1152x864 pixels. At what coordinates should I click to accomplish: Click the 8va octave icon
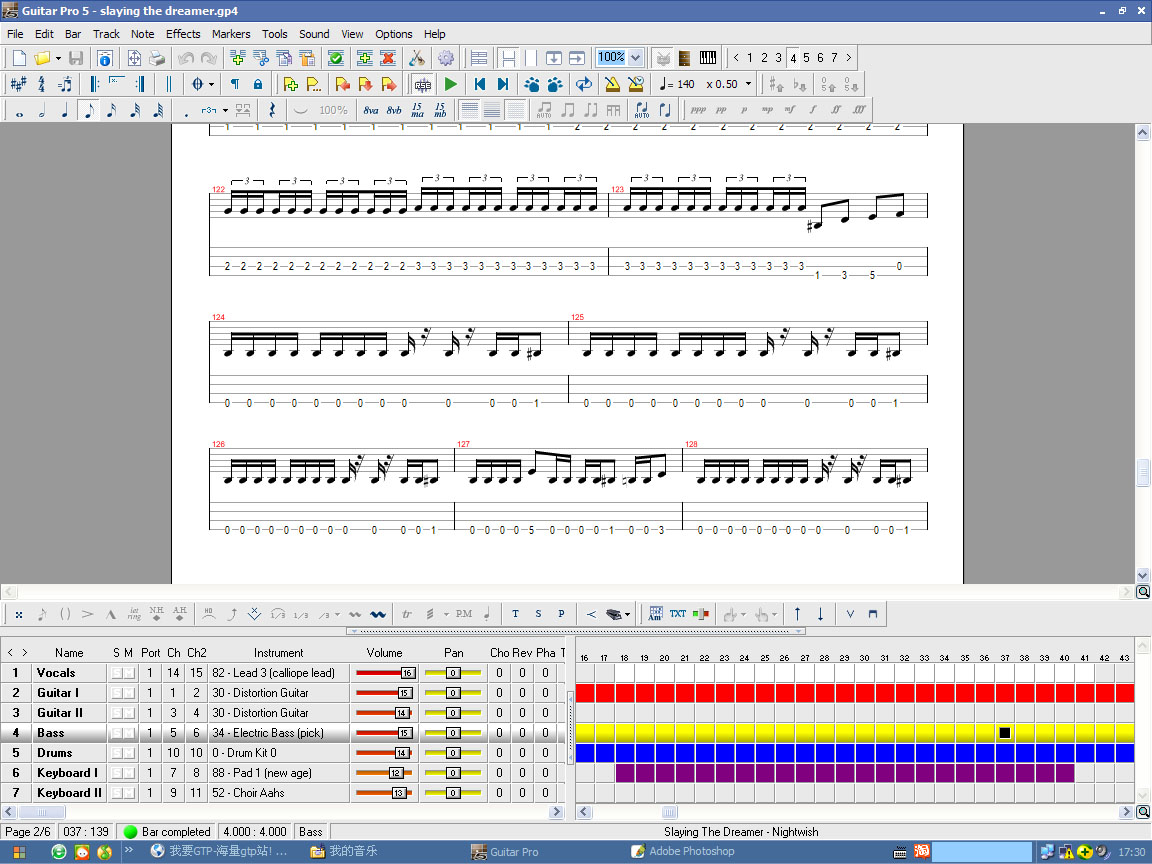(371, 110)
